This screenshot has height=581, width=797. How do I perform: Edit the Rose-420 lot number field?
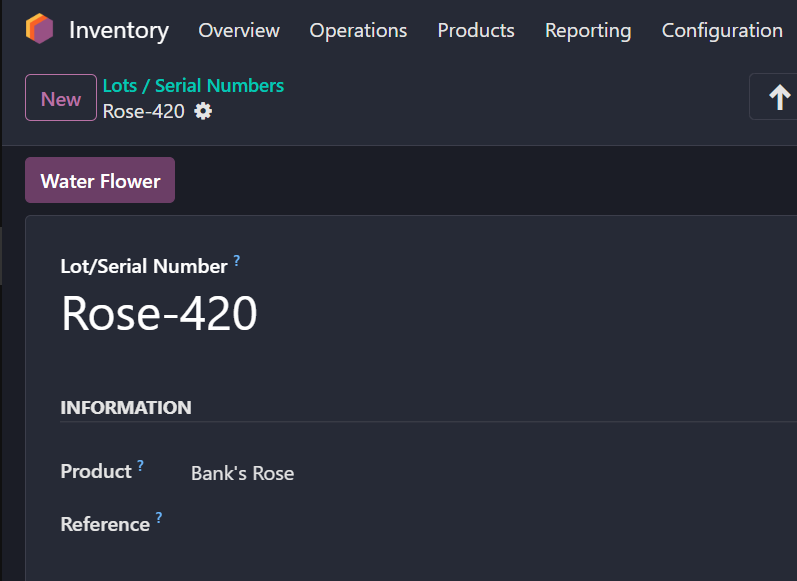coord(160,313)
